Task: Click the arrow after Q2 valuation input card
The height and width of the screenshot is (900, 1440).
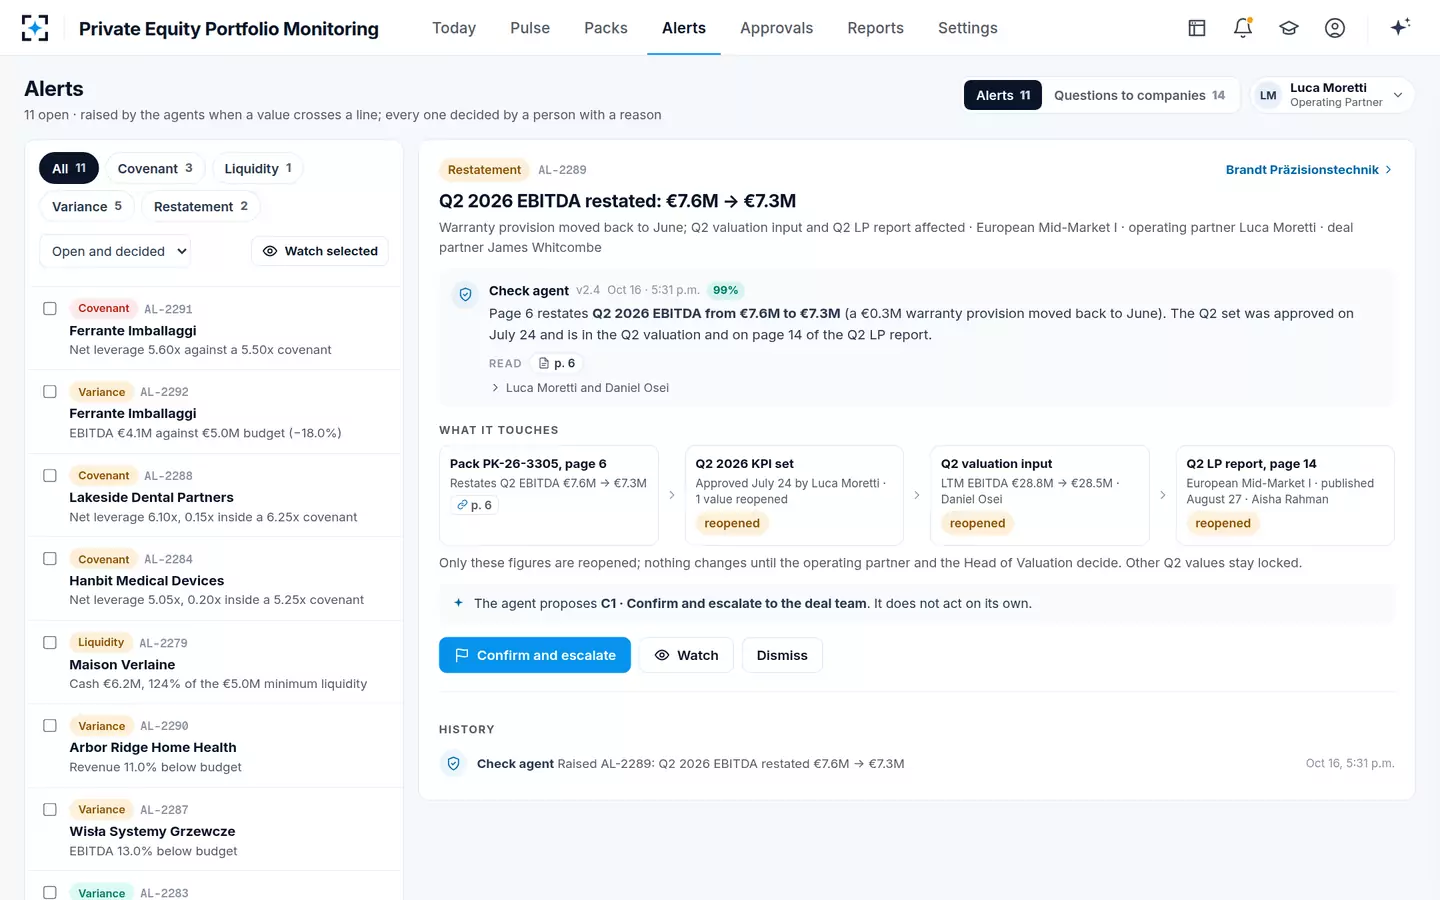Action: (x=1162, y=495)
